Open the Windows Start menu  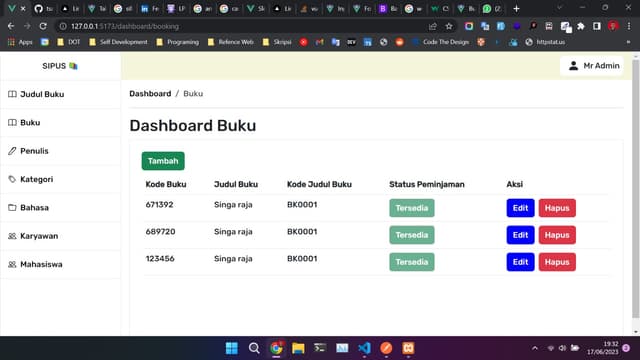click(232, 348)
